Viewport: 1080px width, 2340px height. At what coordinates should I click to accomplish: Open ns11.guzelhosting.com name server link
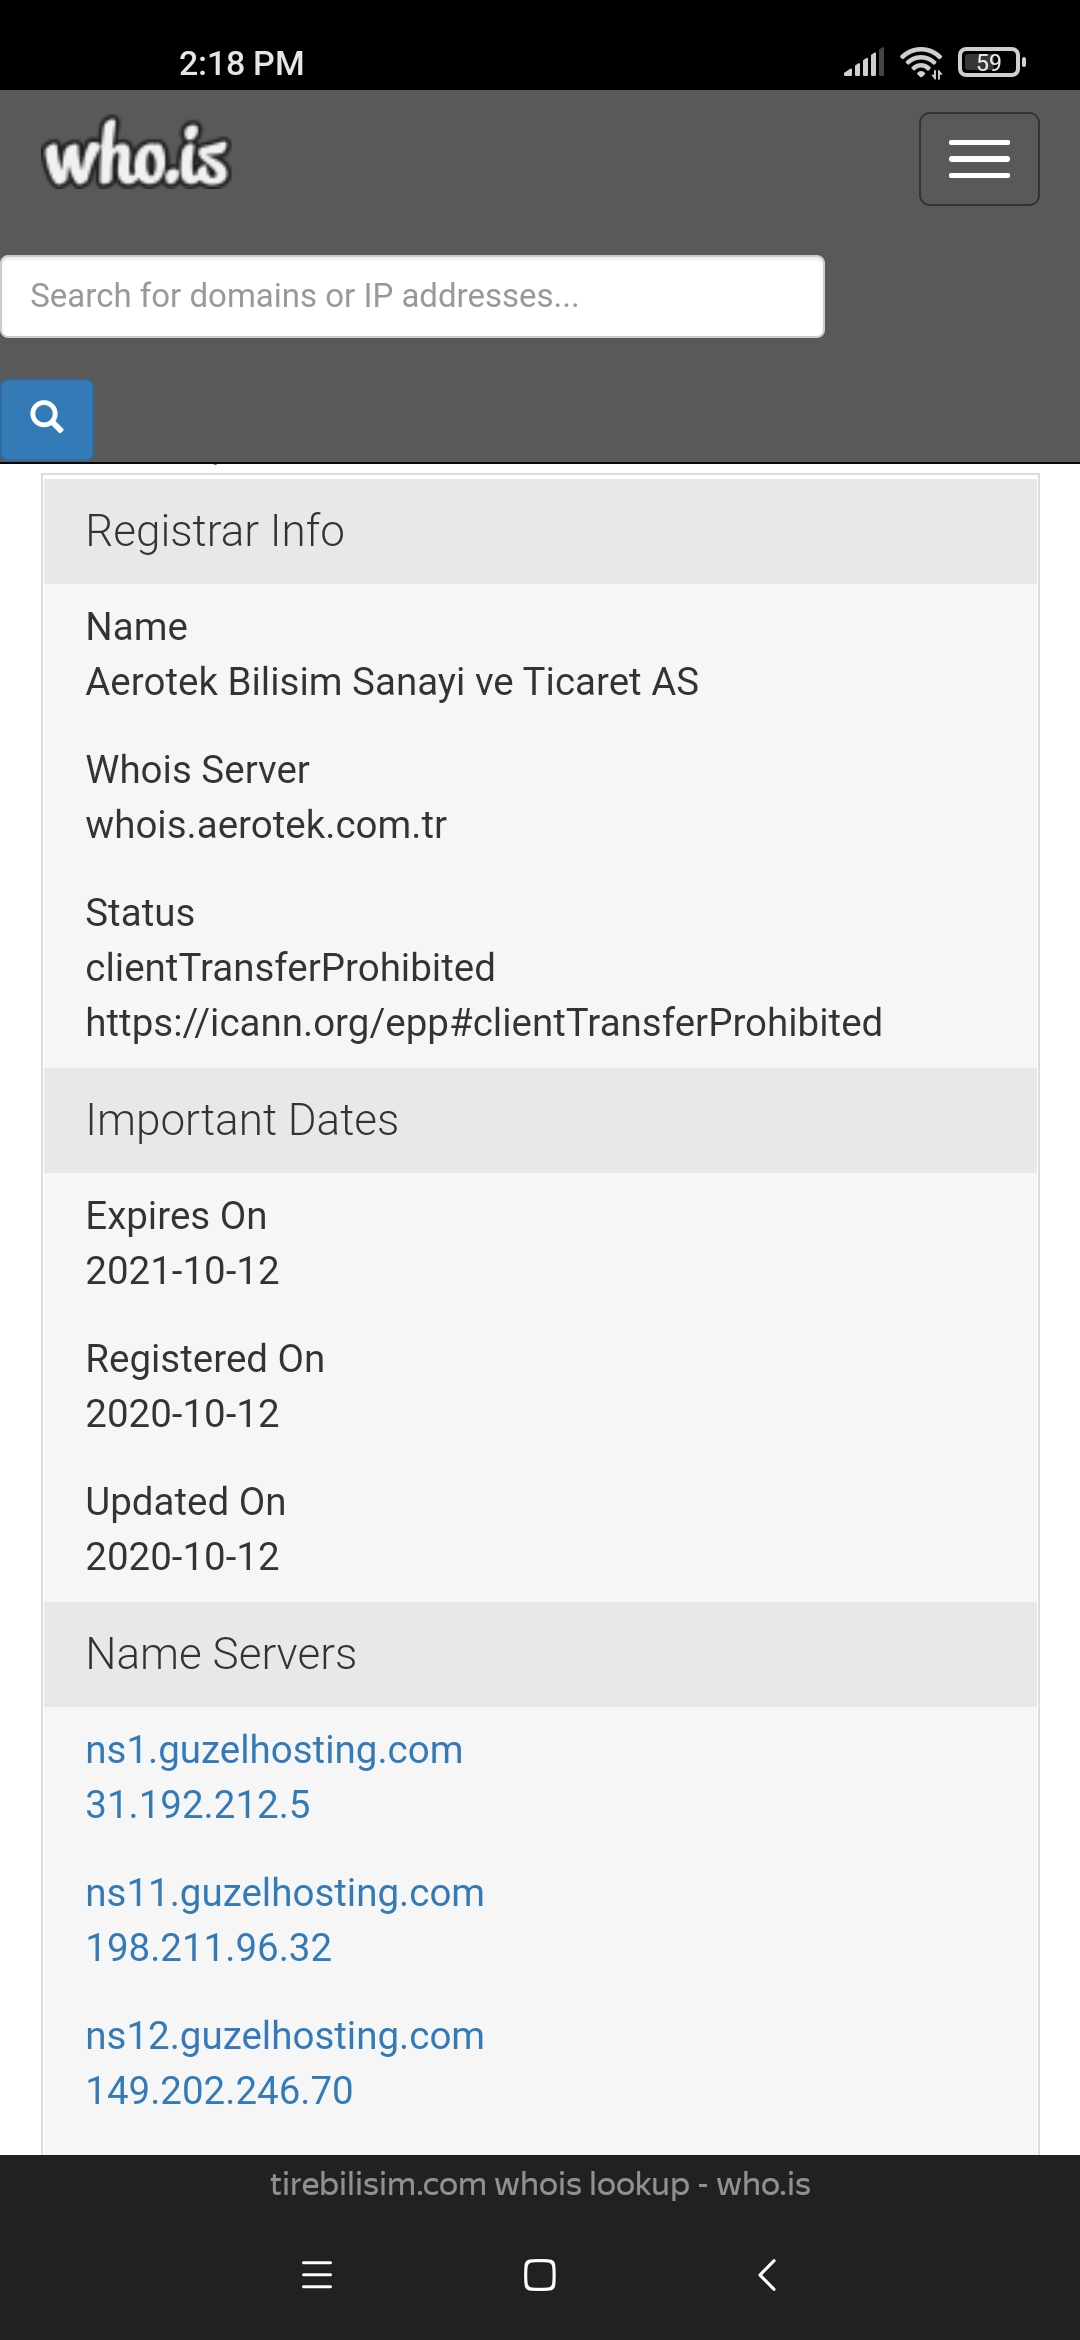point(285,1892)
